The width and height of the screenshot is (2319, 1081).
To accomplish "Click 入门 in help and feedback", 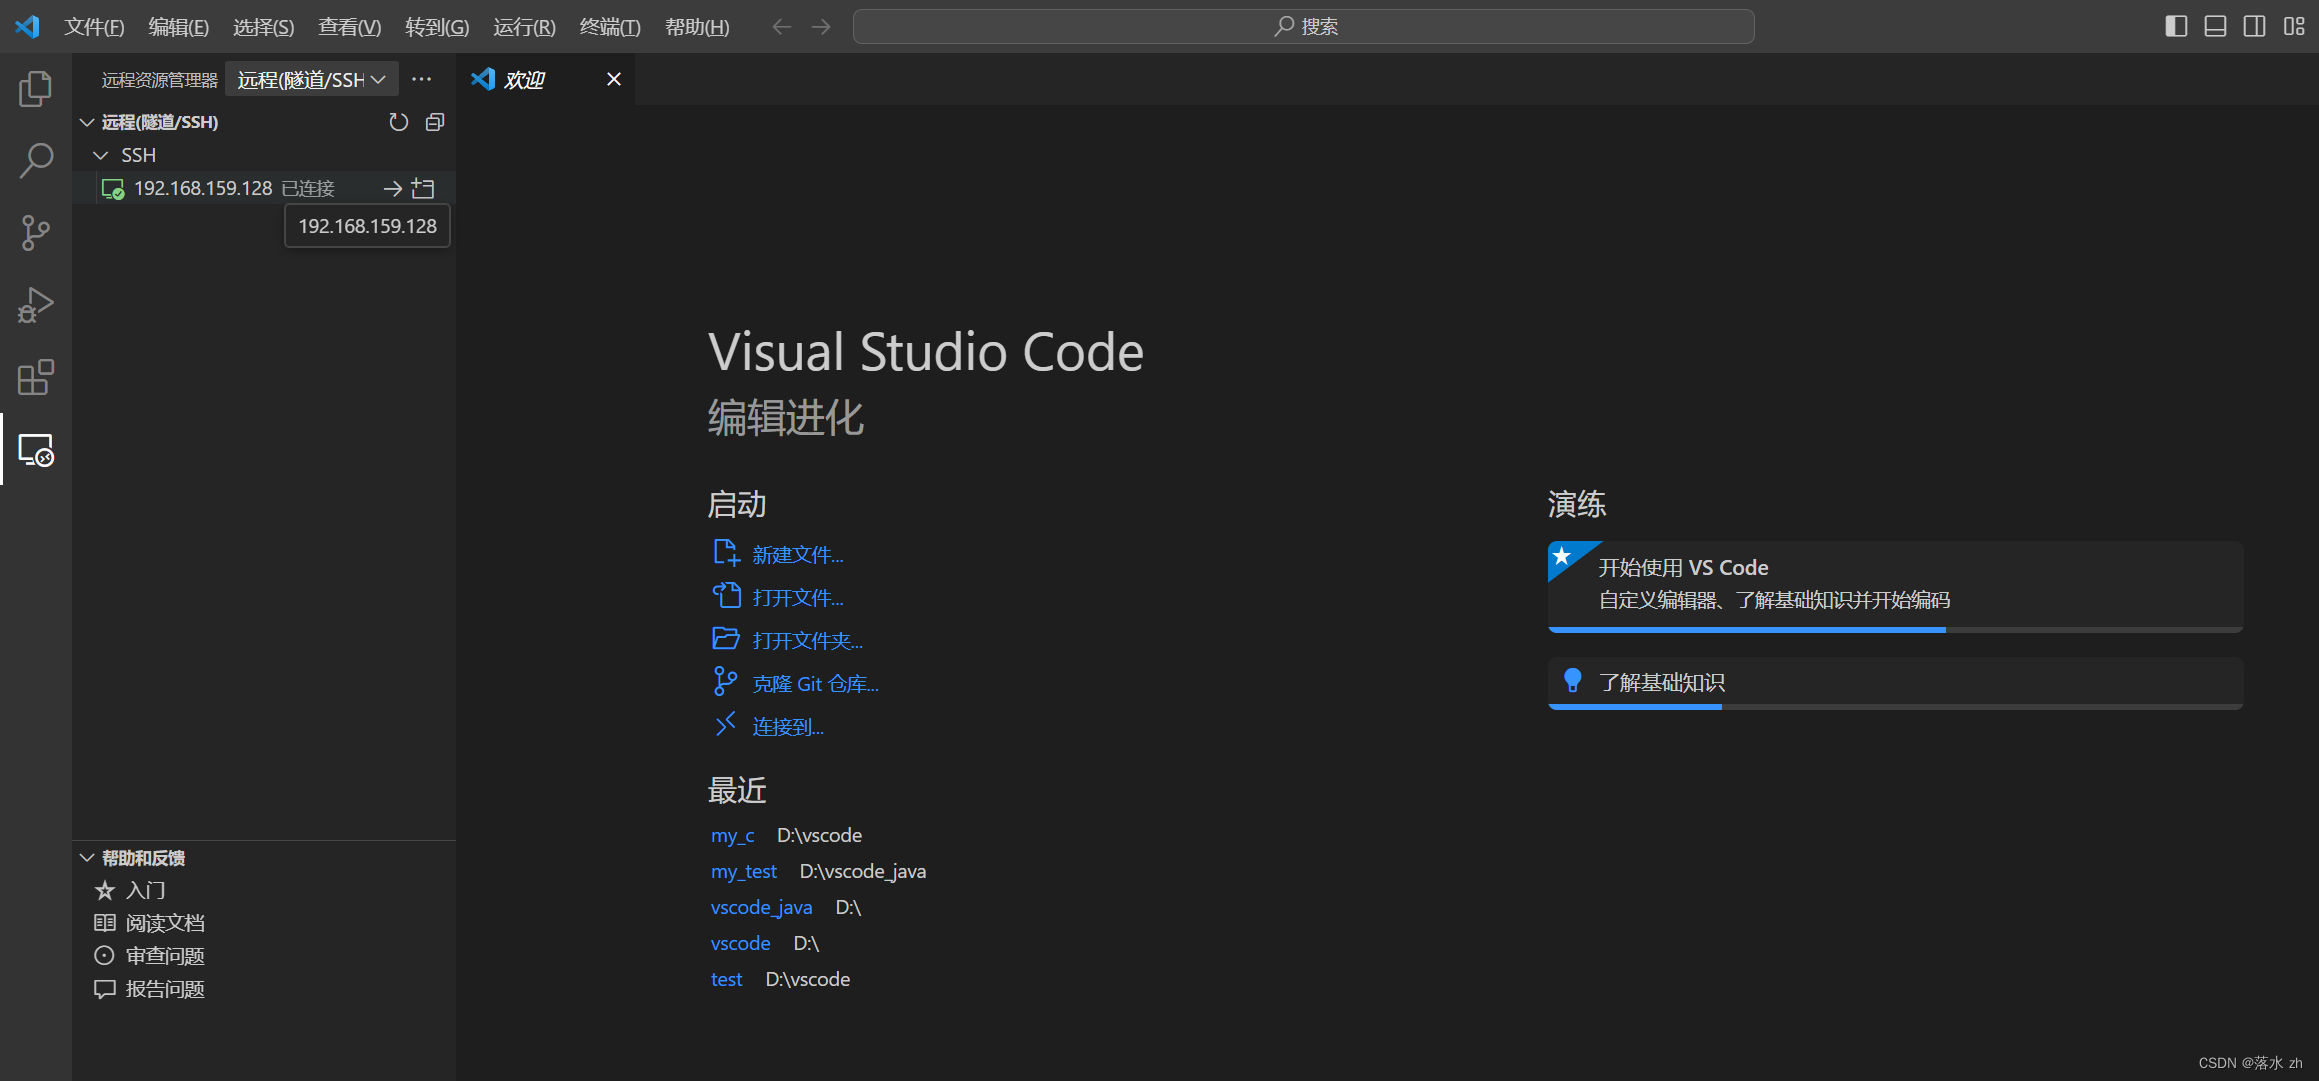I will (146, 890).
